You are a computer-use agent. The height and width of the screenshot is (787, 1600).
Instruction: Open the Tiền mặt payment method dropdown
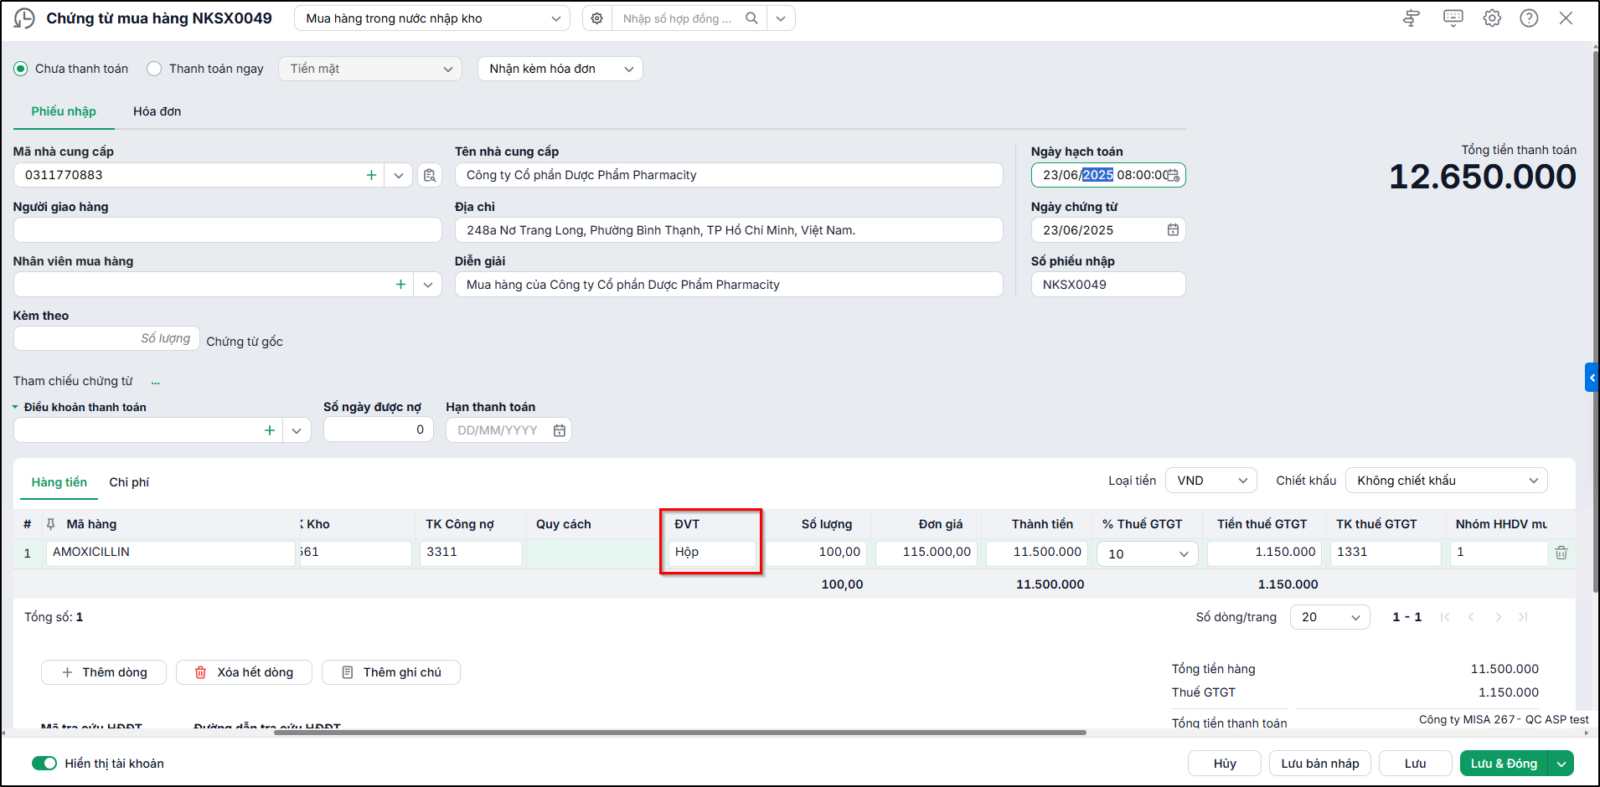point(370,69)
